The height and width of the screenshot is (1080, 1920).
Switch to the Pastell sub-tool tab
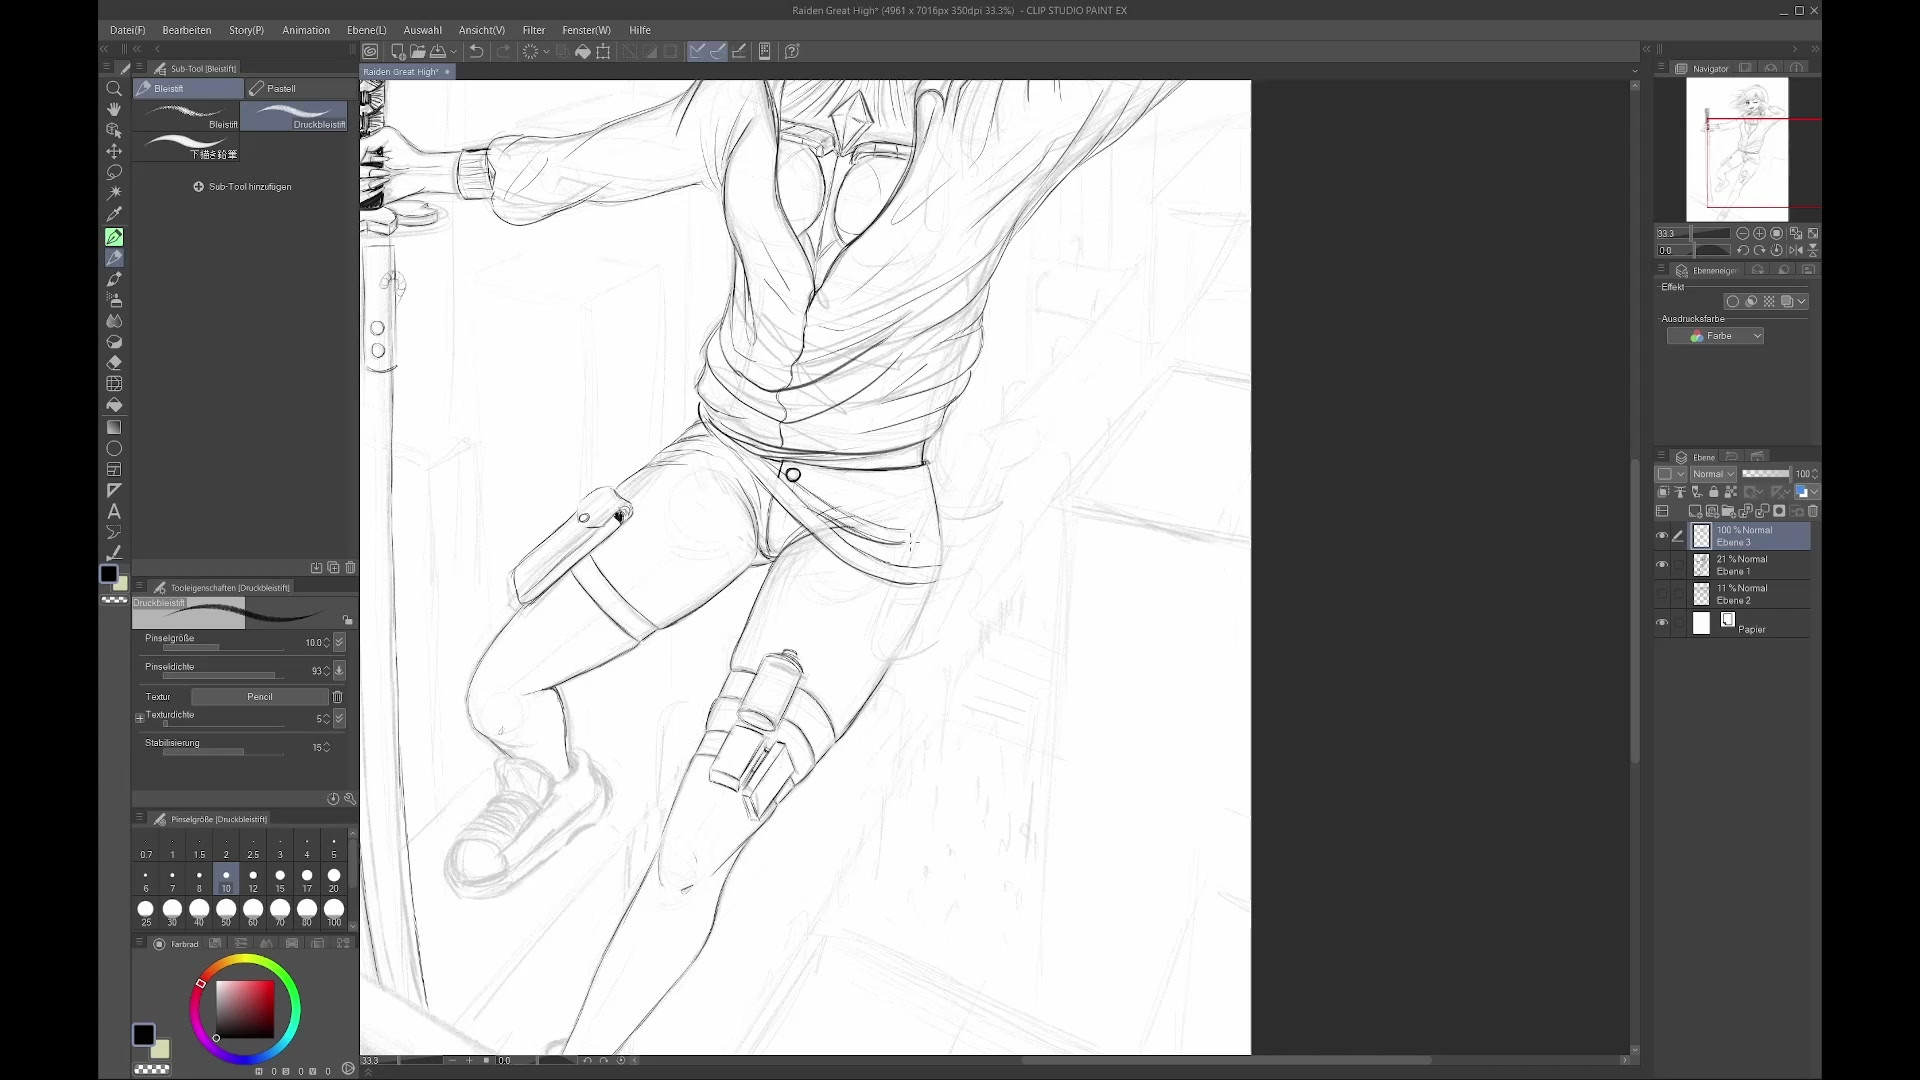pyautogui.click(x=300, y=88)
